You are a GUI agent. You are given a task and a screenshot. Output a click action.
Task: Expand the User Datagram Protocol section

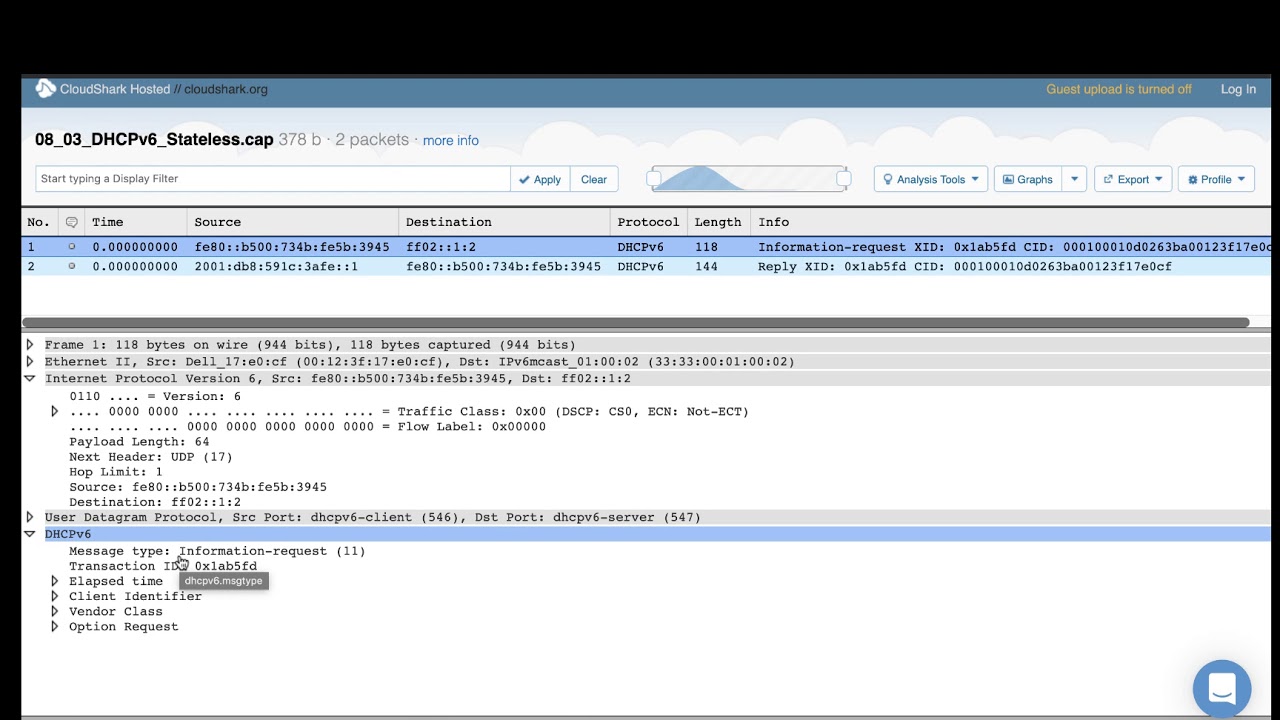tap(30, 518)
